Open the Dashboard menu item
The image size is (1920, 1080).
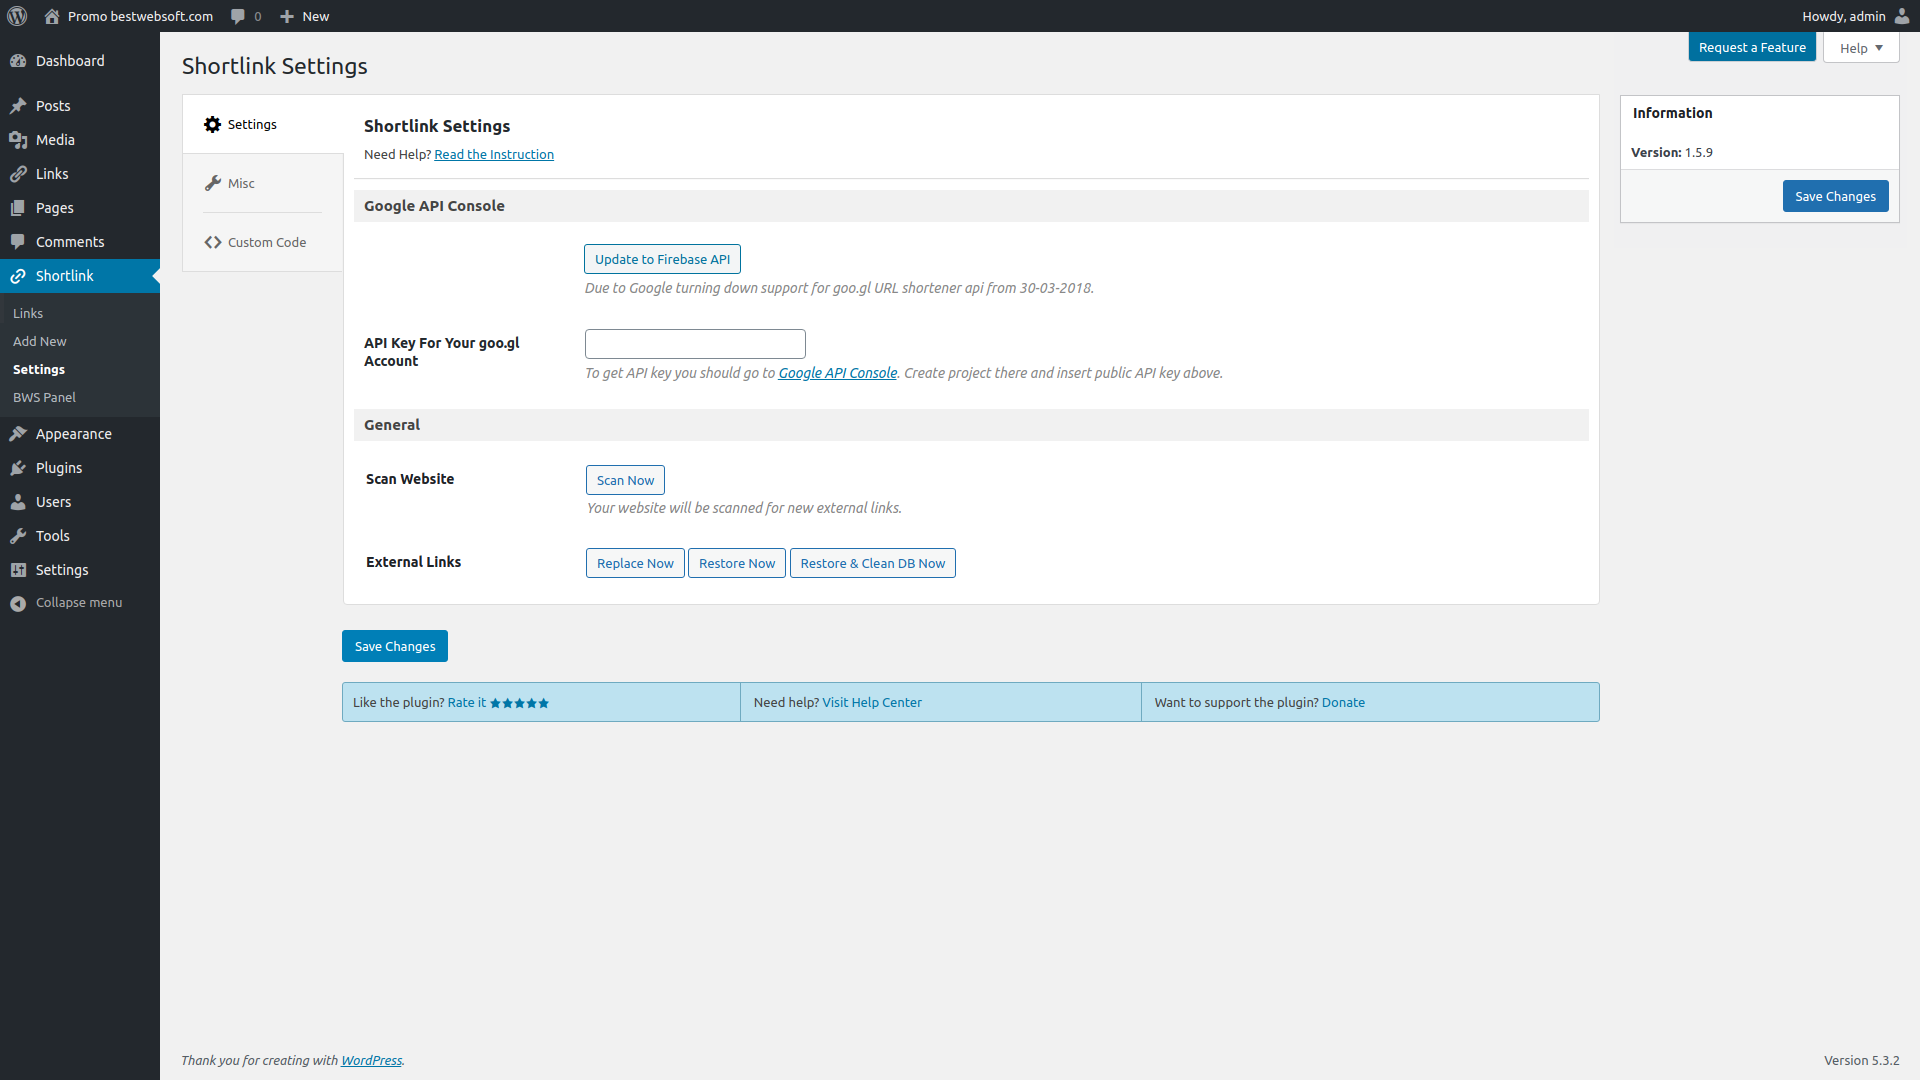80,61
